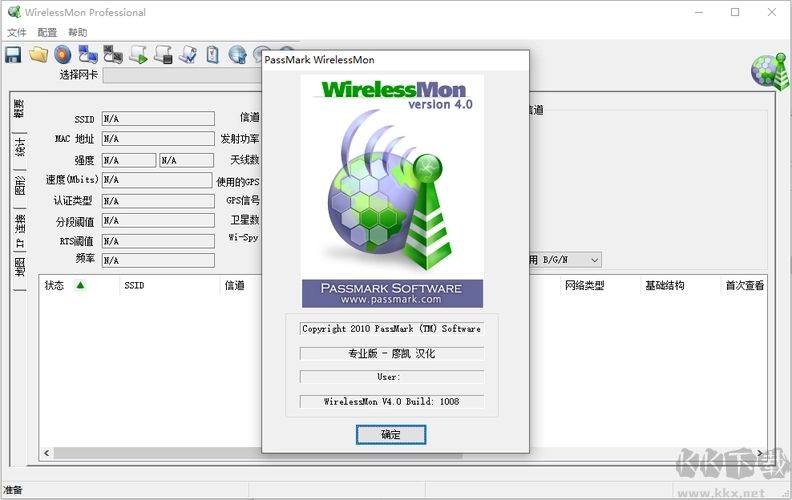792x500 pixels.
Task: Open the 文件 menu
Action: tap(17, 32)
